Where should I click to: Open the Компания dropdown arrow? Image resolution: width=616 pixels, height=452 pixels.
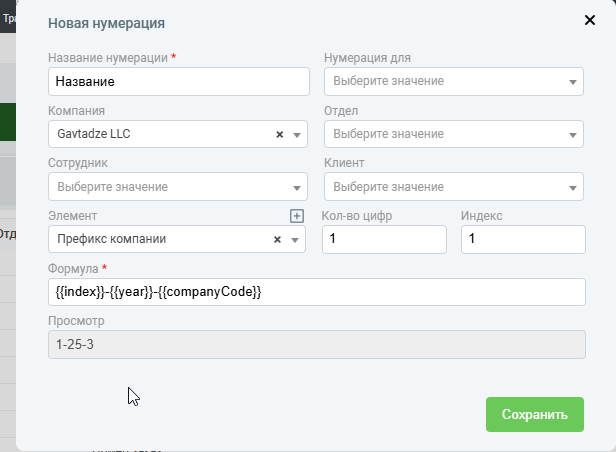point(297,135)
